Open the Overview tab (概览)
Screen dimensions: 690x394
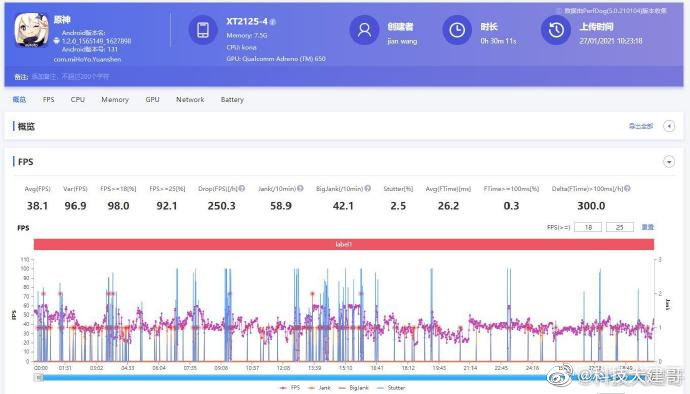pyautogui.click(x=19, y=99)
